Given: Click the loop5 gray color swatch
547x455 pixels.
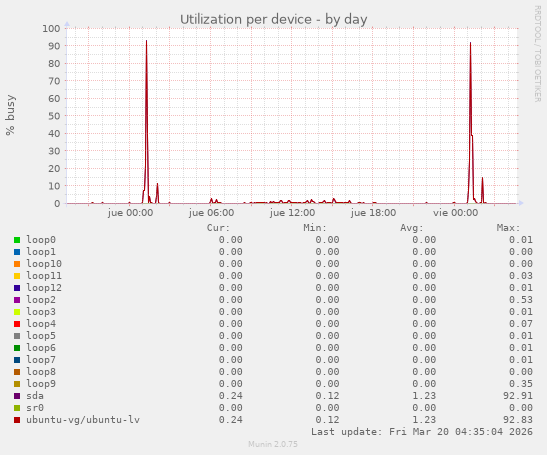Looking at the screenshot, I should click(17, 336).
